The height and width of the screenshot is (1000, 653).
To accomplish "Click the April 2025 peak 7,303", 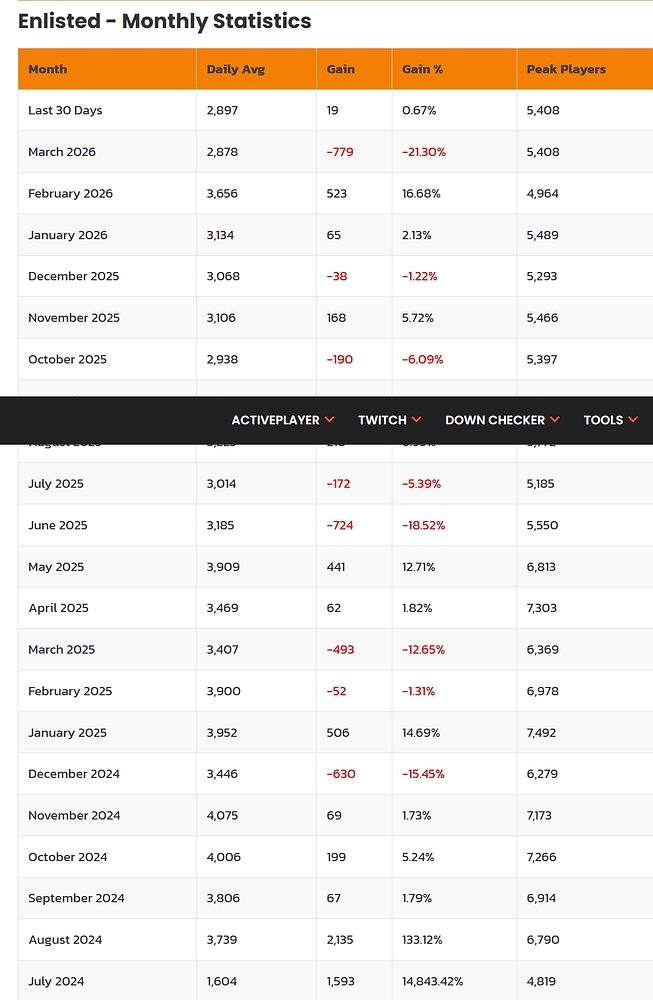I will tap(542, 608).
